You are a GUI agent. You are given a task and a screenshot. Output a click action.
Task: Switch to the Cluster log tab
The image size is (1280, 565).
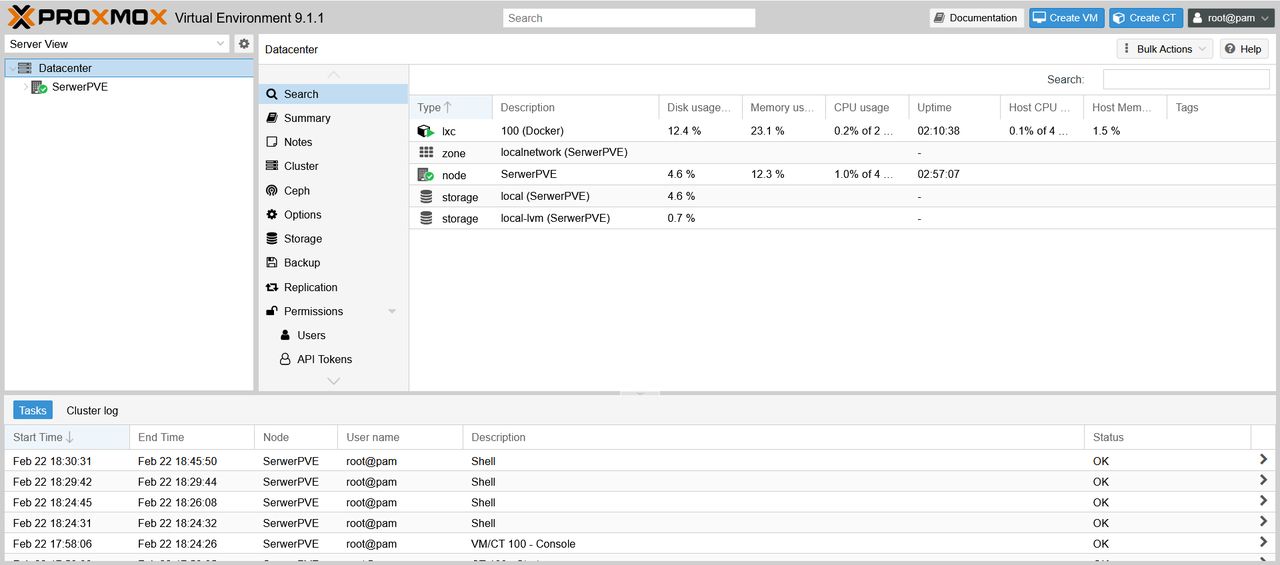pyautogui.click(x=92, y=411)
